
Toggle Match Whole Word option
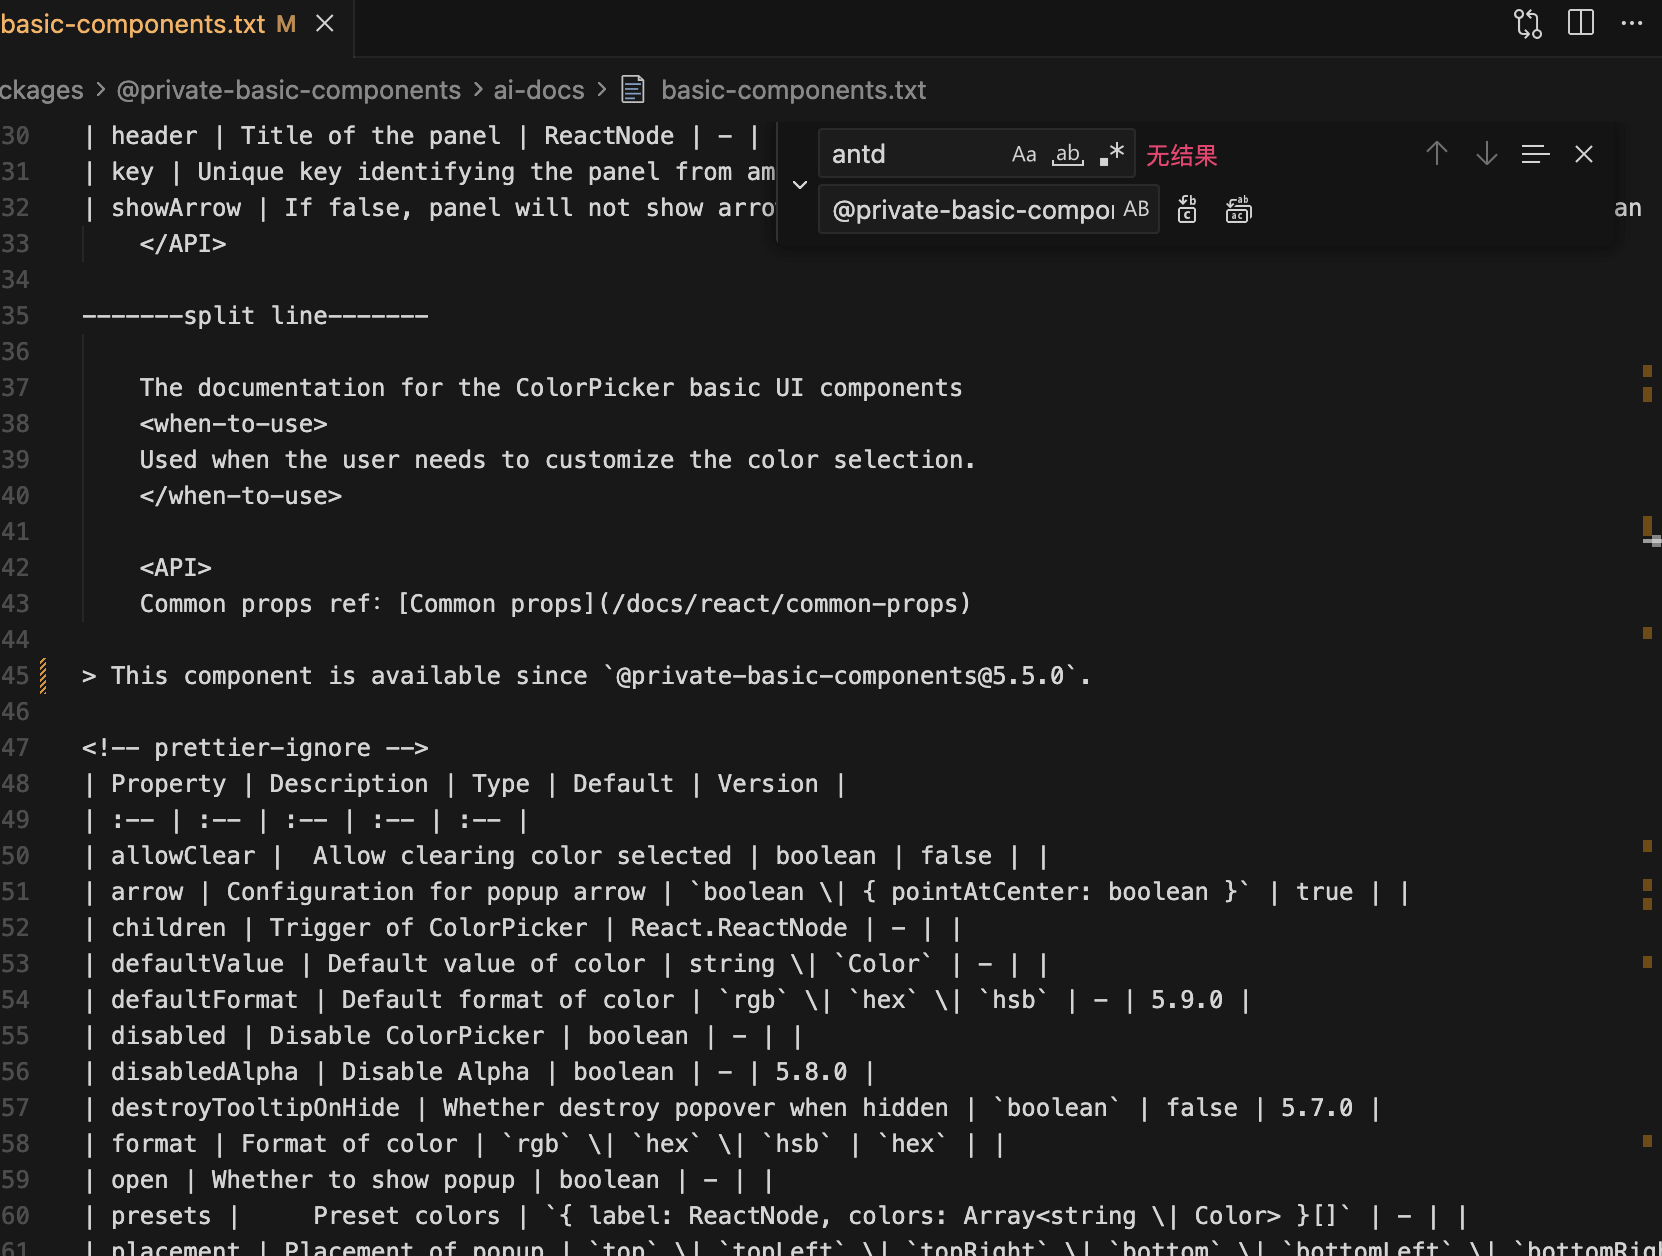click(1067, 155)
